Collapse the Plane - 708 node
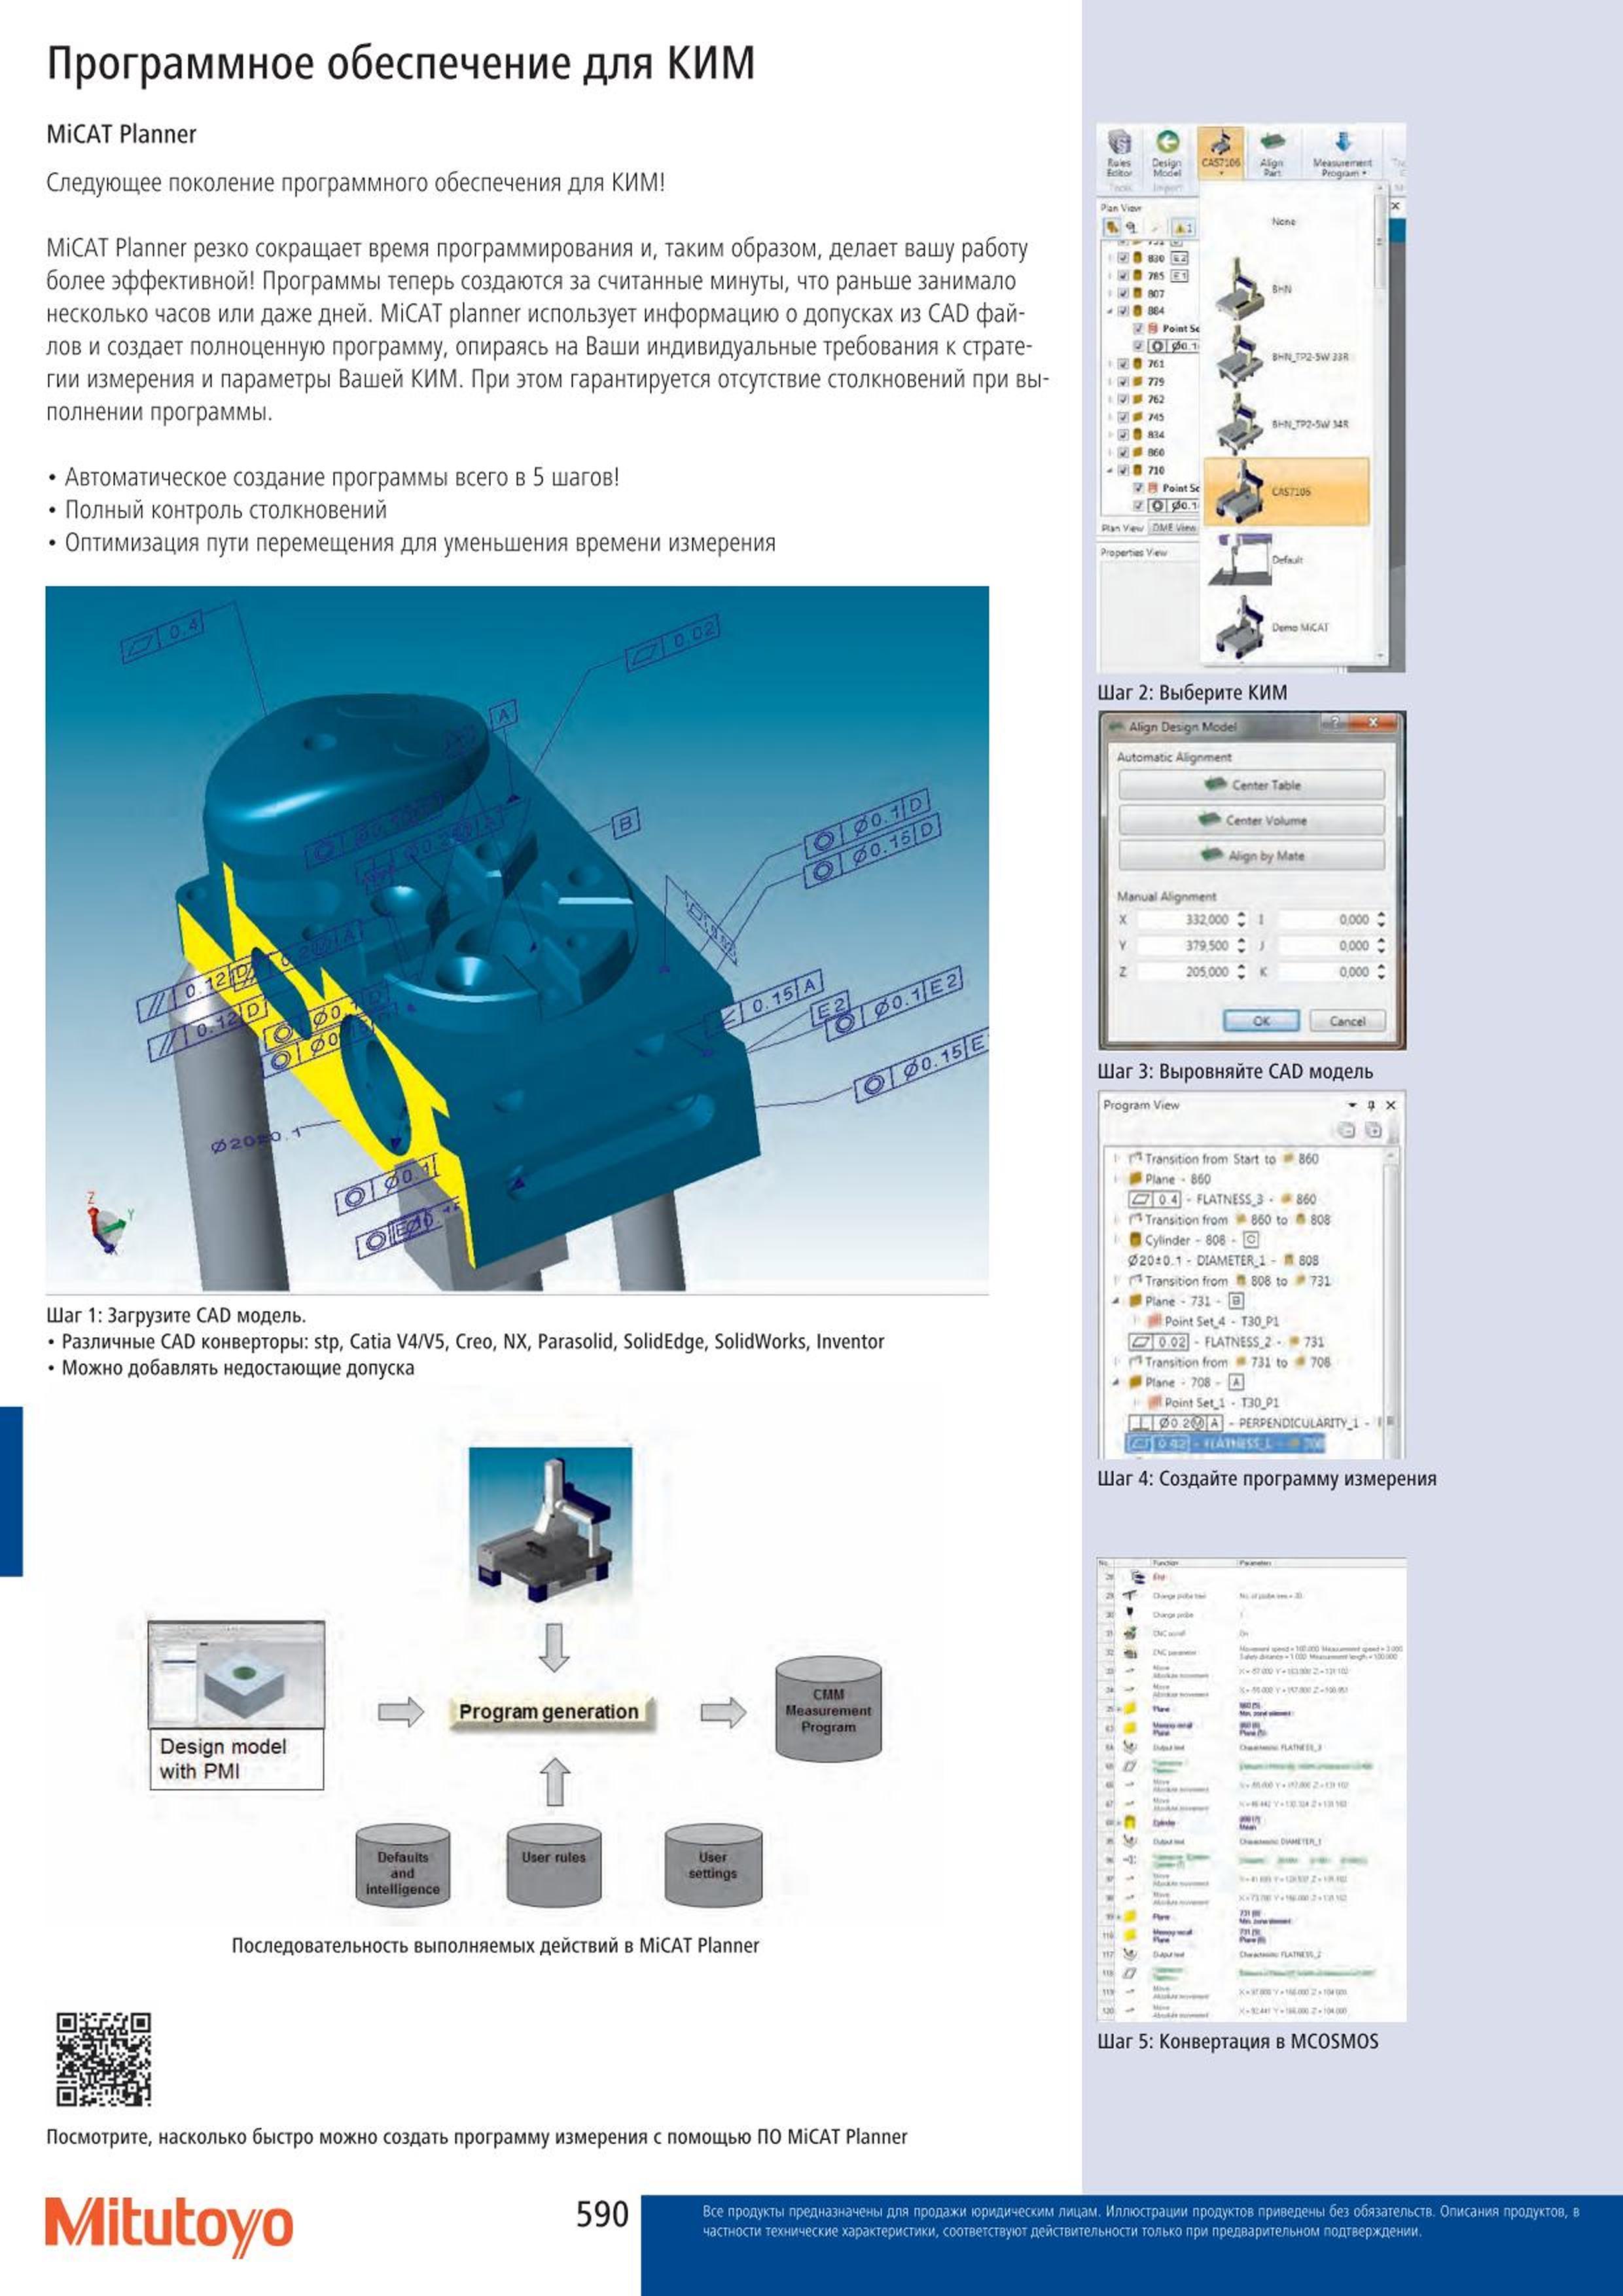Screen dimensions: 1623x2296 pyautogui.click(x=1116, y=1382)
